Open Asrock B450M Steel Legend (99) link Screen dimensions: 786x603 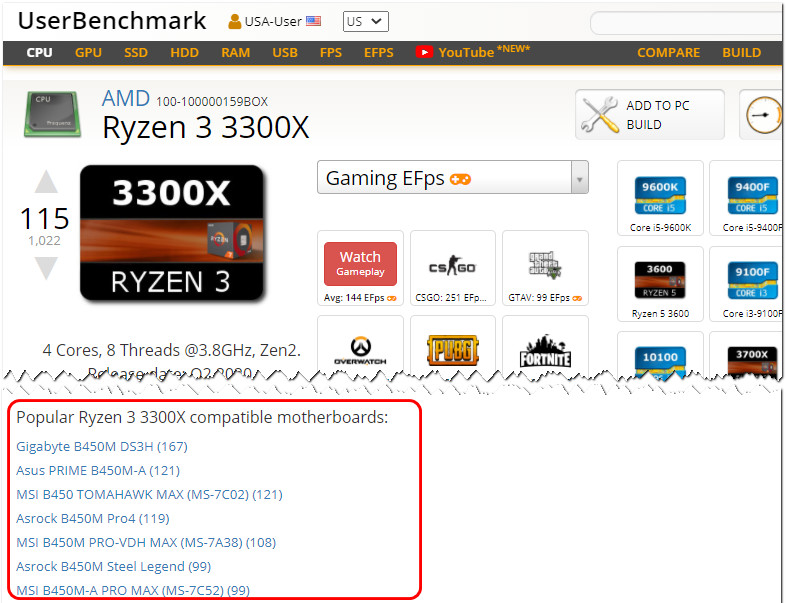pos(113,566)
